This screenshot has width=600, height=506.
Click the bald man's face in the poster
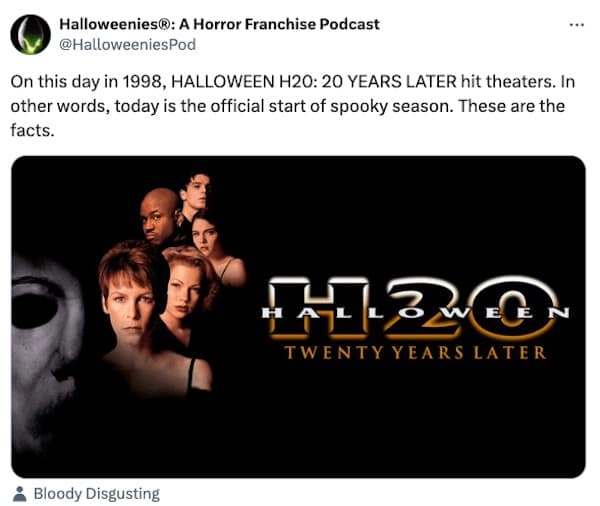[x=159, y=216]
